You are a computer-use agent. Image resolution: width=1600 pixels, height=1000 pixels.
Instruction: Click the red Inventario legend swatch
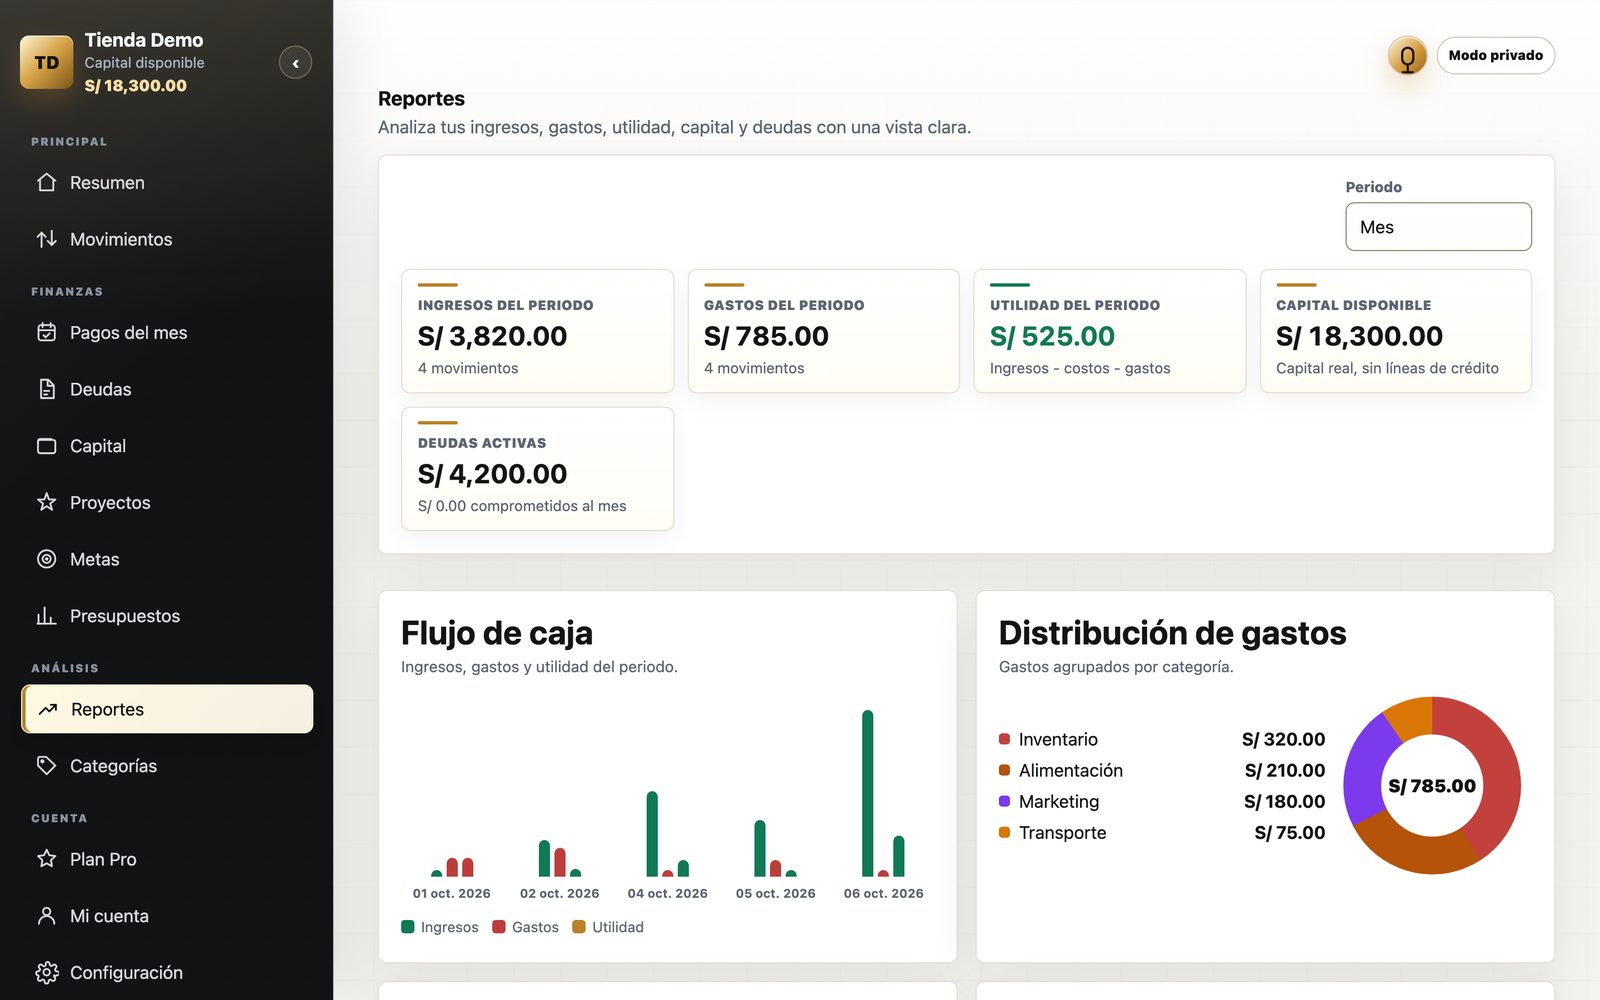click(1004, 739)
